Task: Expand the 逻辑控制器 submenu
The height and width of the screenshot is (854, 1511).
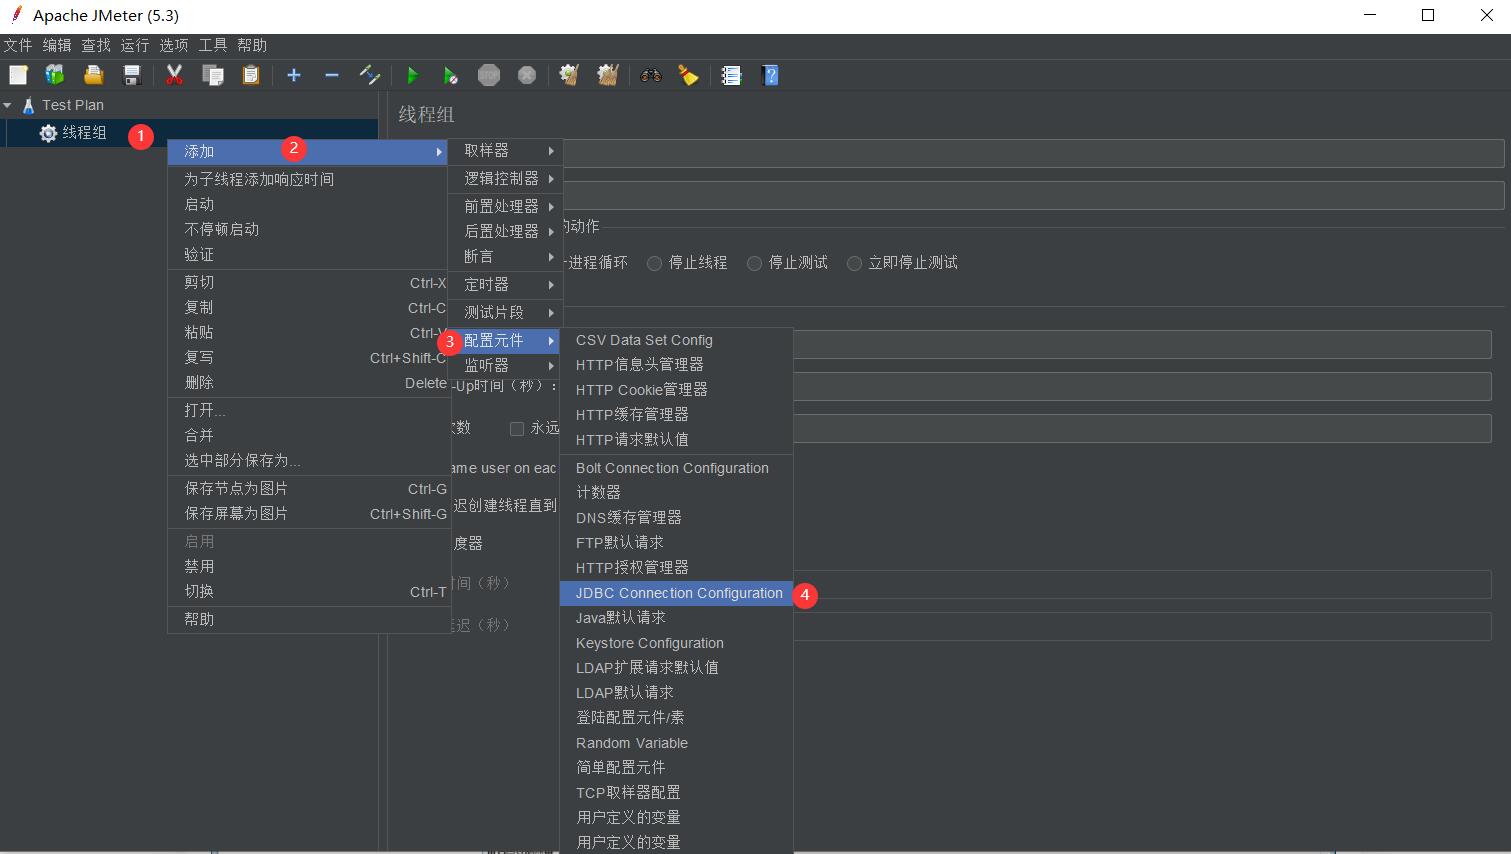Action: point(505,179)
